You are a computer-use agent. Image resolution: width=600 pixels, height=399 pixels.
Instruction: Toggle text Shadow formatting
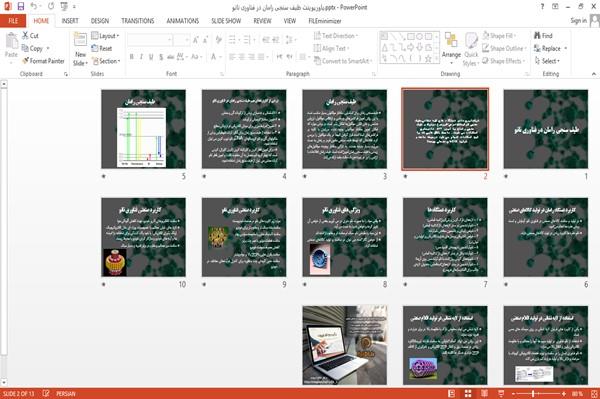point(161,57)
